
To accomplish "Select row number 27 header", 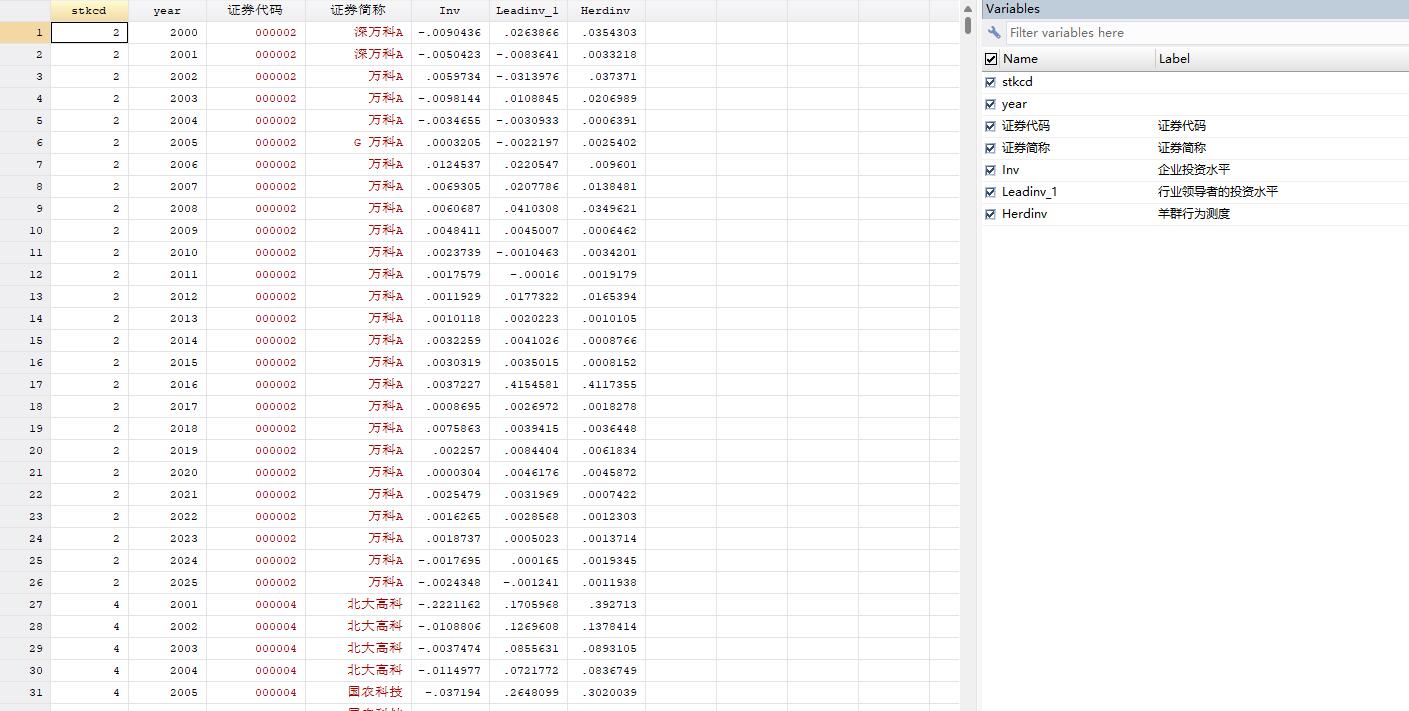I will click(x=25, y=605).
